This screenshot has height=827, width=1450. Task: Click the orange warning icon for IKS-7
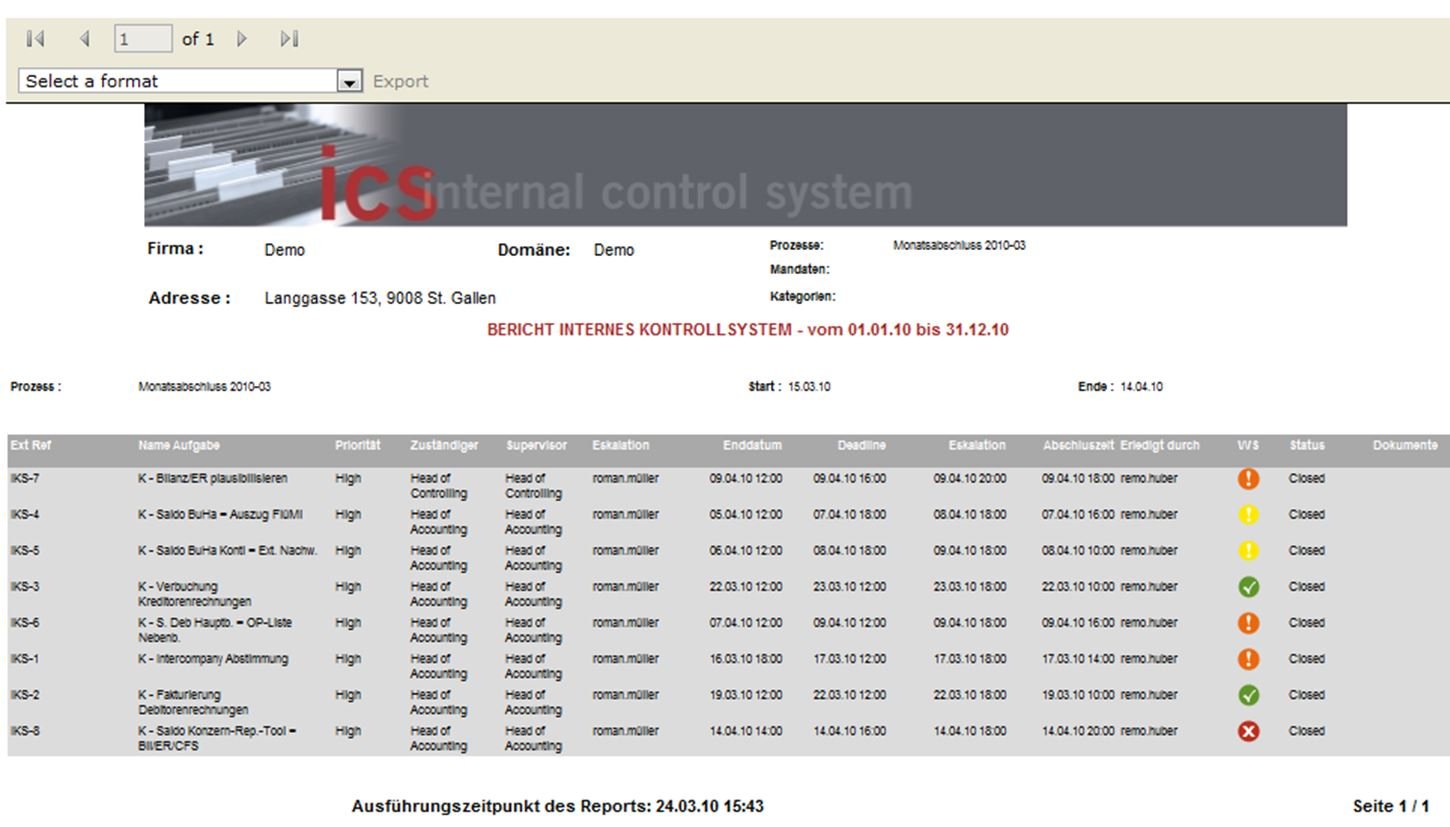point(1248,479)
